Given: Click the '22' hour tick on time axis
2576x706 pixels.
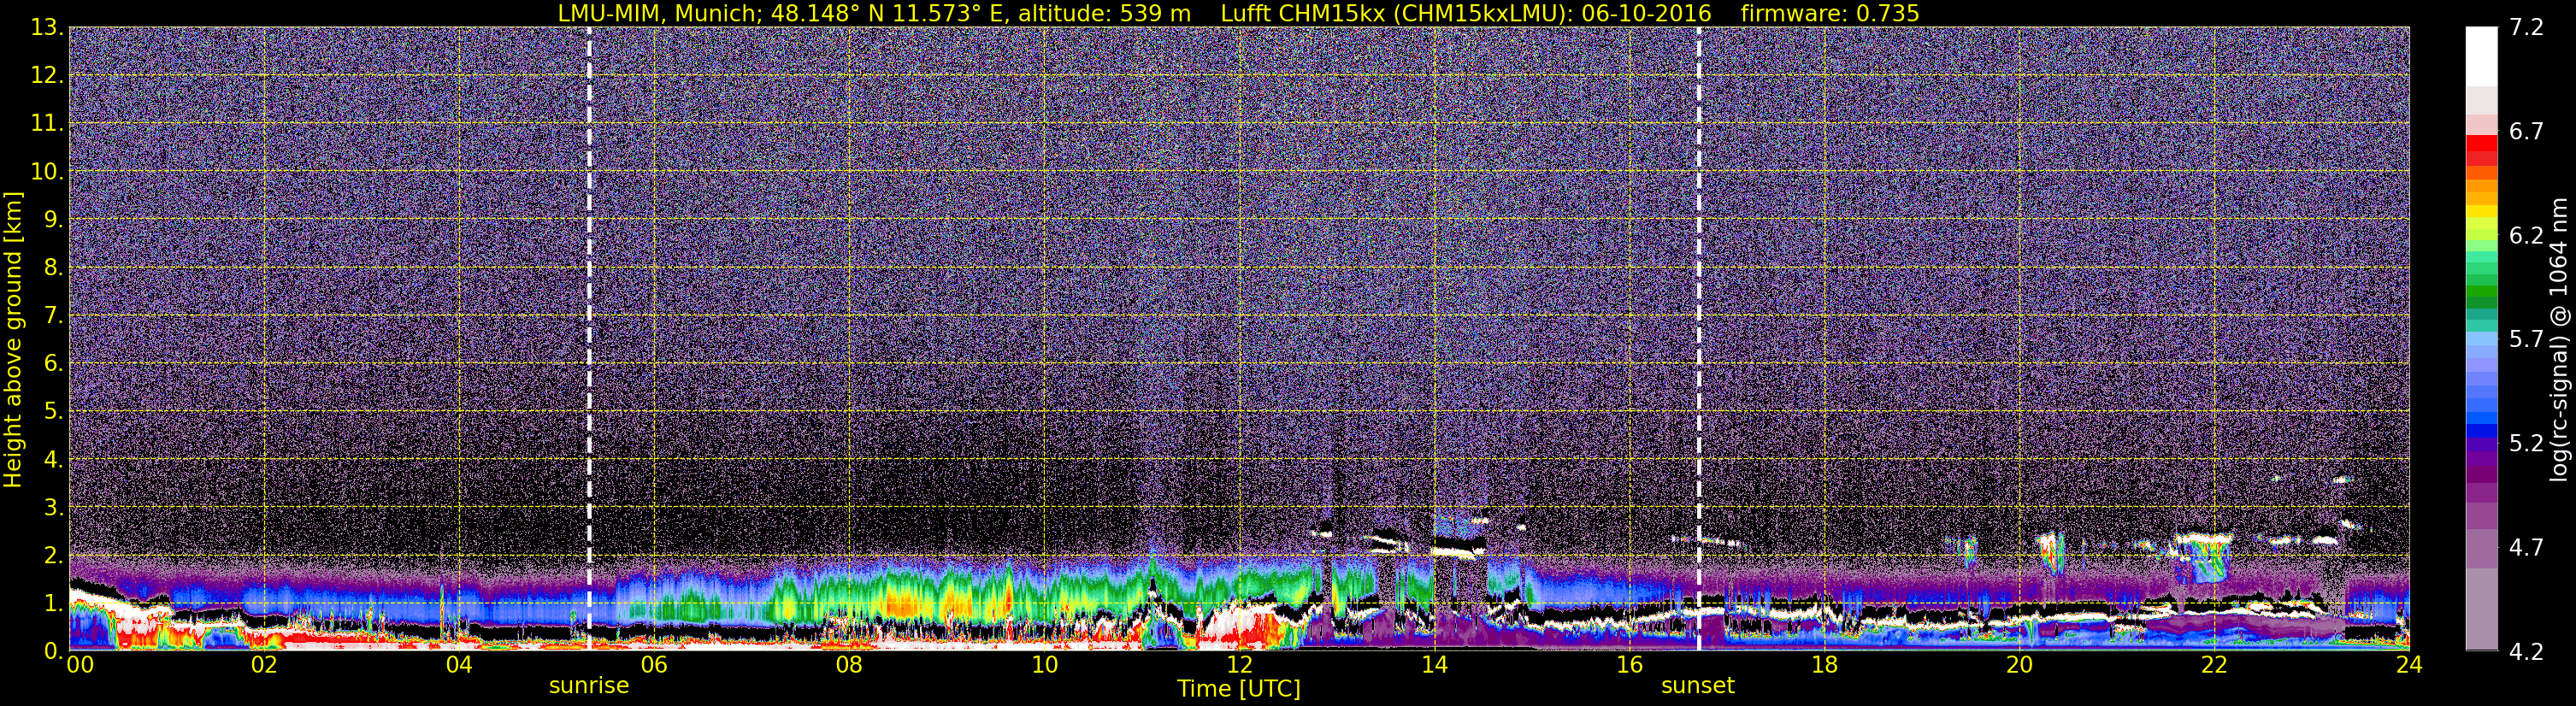Looking at the screenshot, I should [x=2214, y=665].
